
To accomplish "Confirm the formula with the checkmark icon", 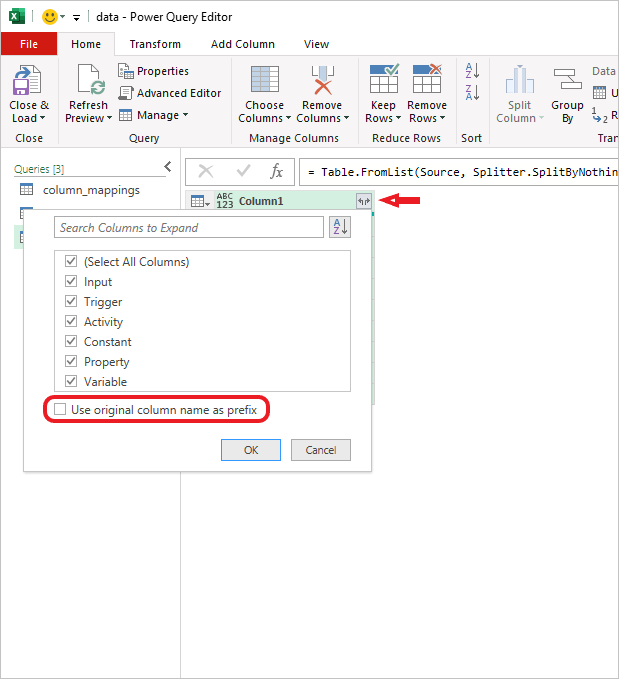I will pos(243,171).
